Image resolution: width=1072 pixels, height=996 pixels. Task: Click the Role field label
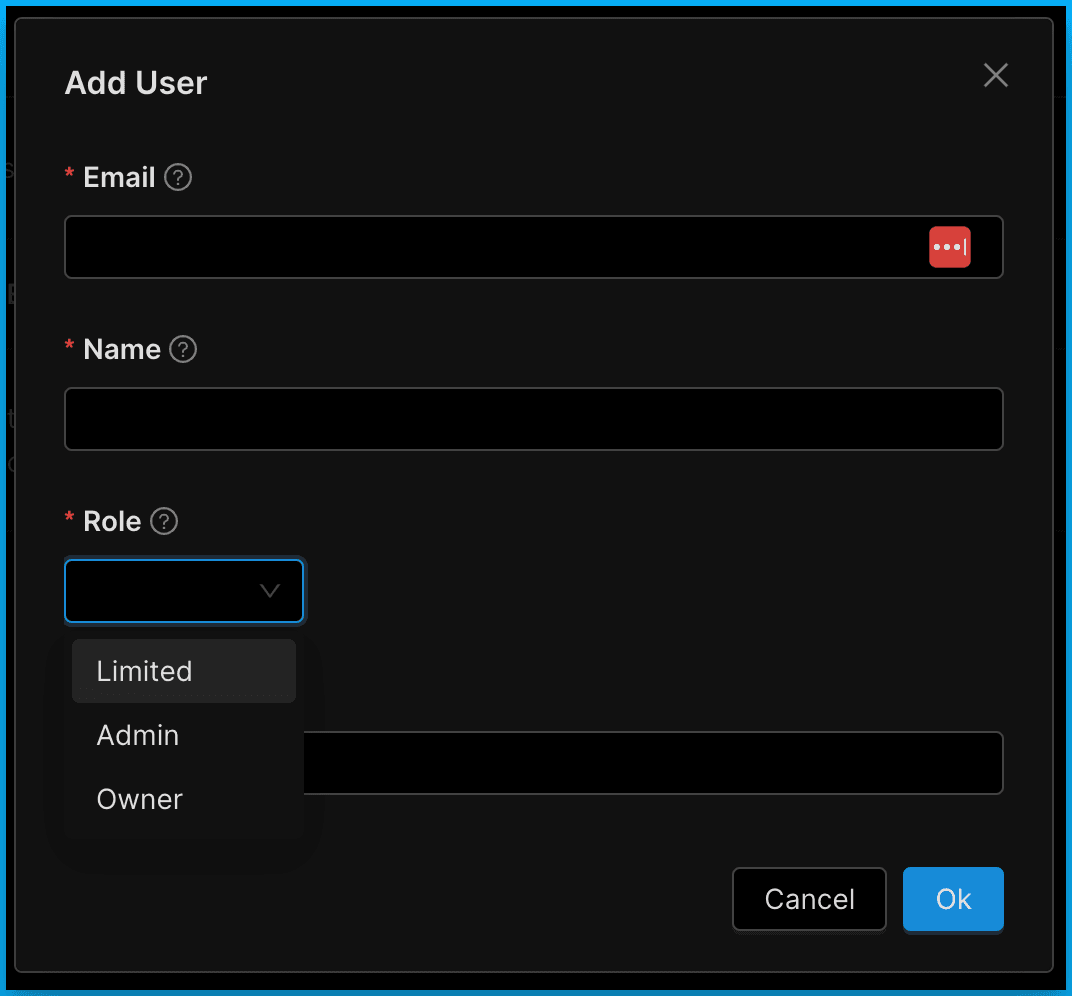[112, 522]
